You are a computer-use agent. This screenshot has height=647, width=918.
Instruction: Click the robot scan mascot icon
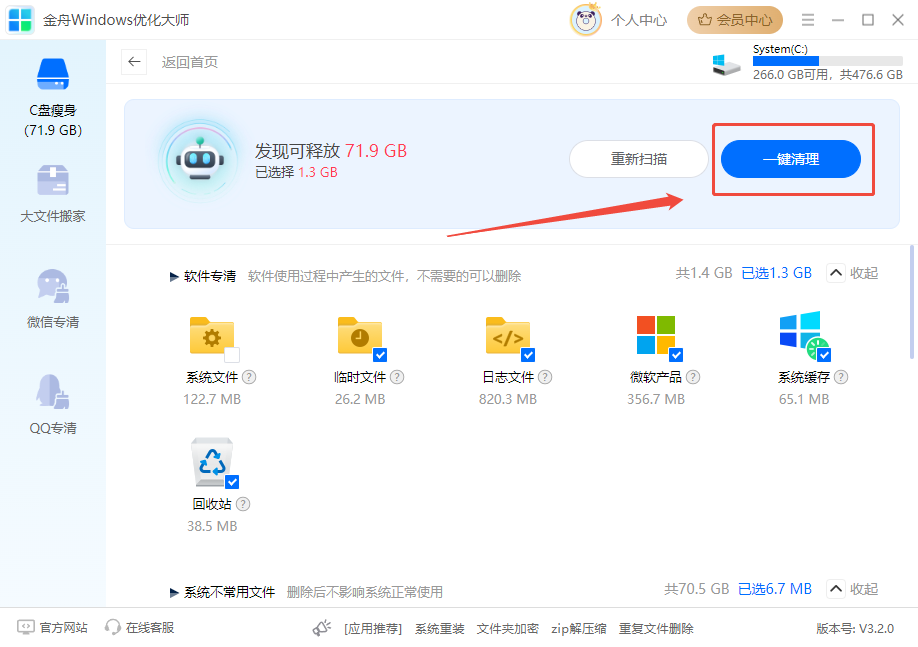(x=200, y=160)
